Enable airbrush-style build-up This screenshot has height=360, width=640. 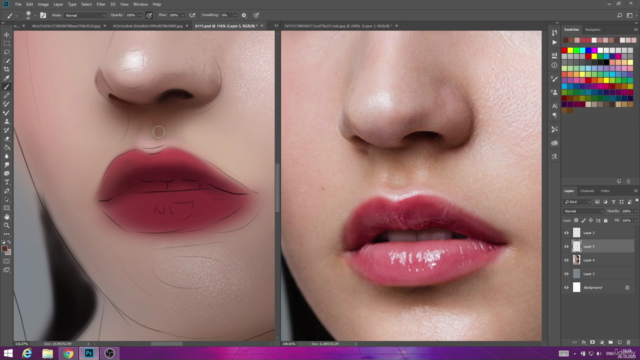(x=192, y=15)
